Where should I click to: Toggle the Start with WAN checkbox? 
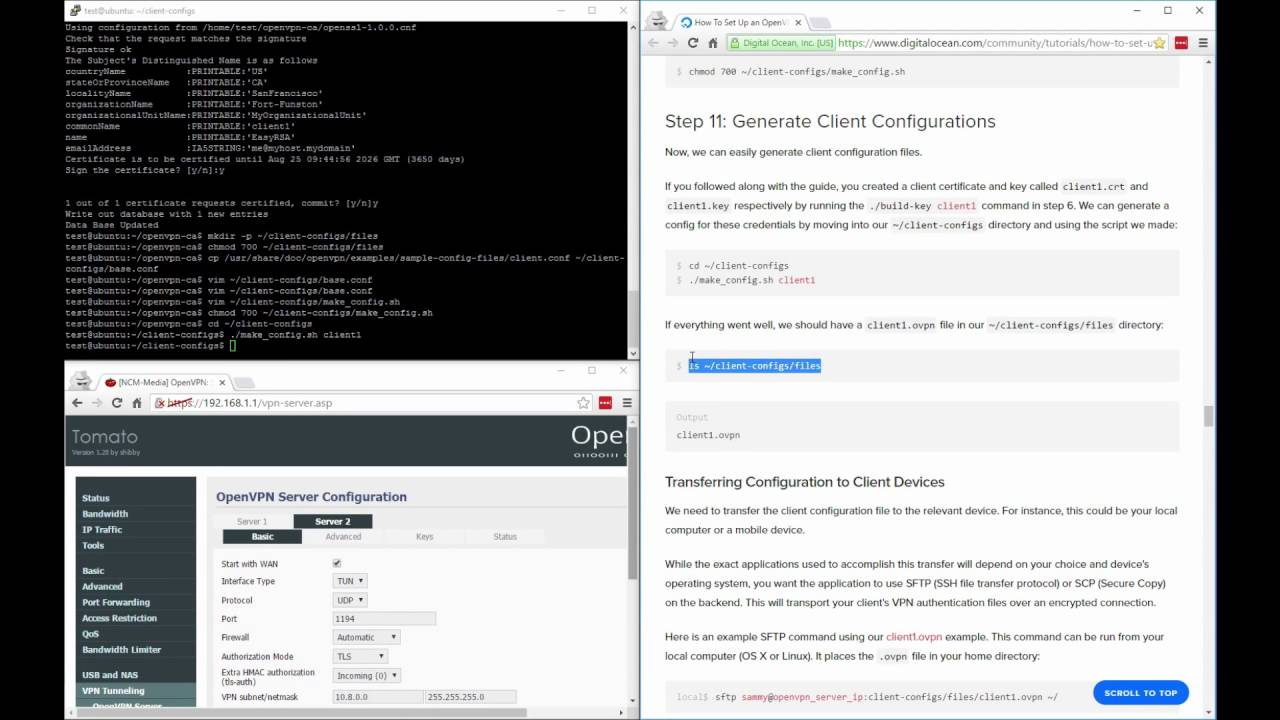pyautogui.click(x=337, y=564)
